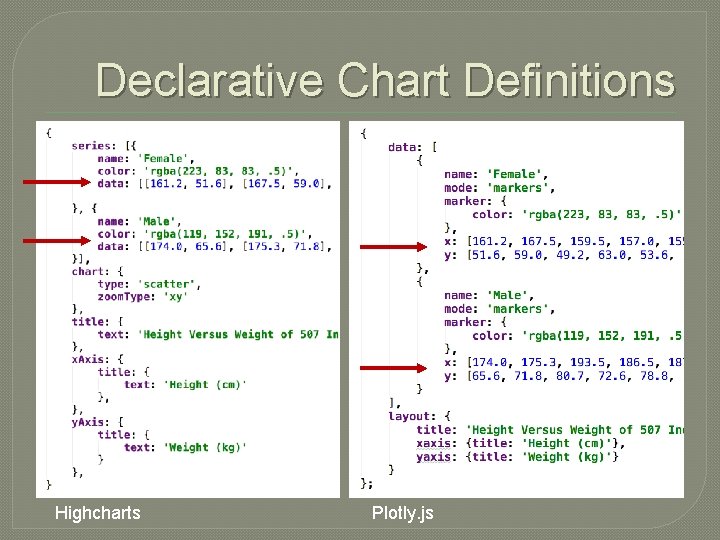Click Plotly color 'rgba(223, 83, 83, .5)' line
The width and height of the screenshot is (720, 540).
pos(577,214)
